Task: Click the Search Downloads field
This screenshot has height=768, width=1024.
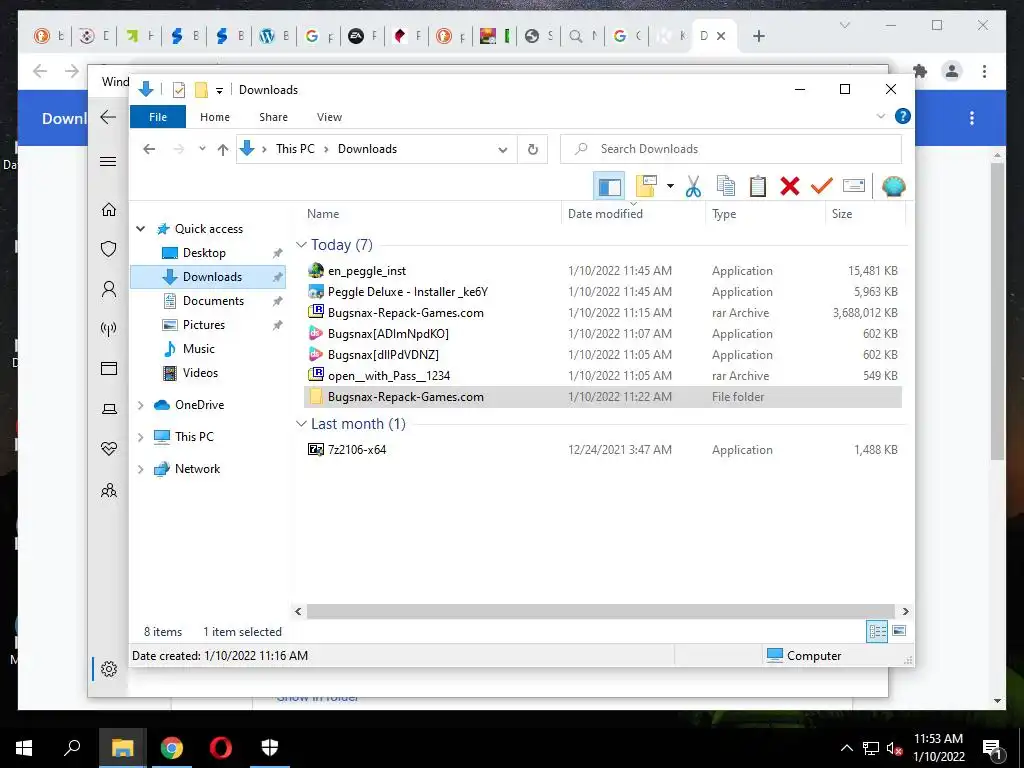Action: point(731,149)
